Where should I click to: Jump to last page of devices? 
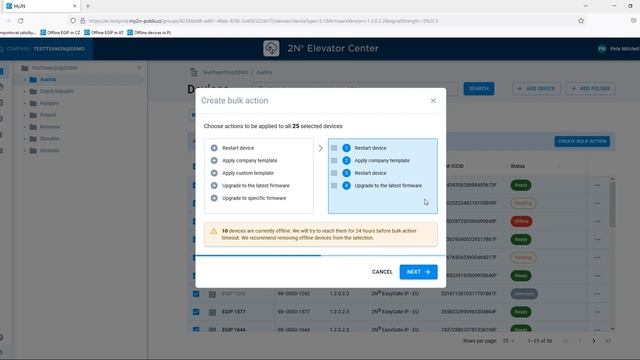coord(608,341)
